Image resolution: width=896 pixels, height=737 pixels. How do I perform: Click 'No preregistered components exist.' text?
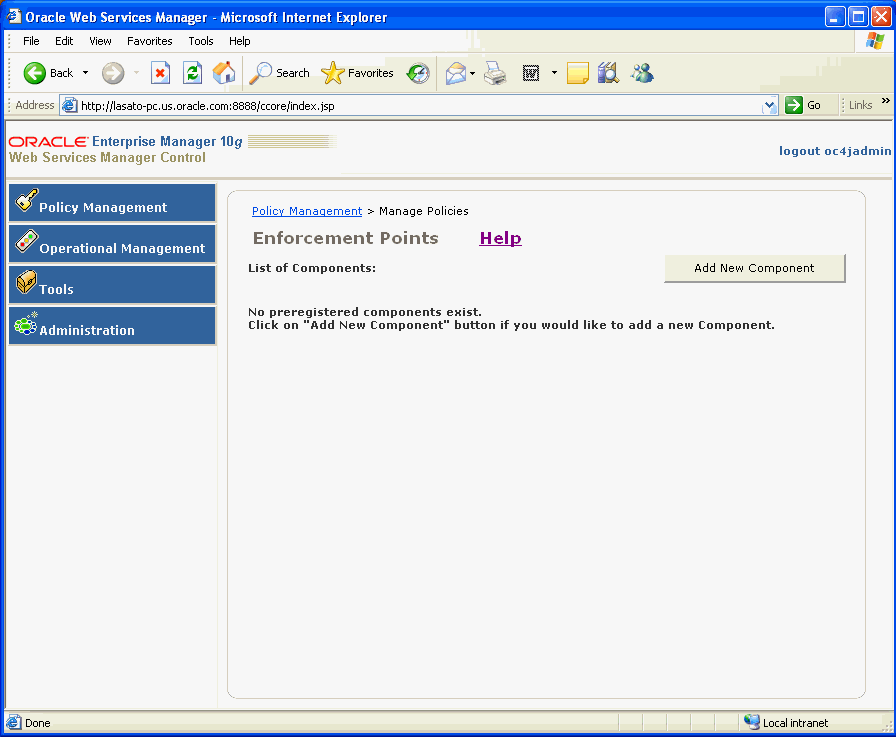click(x=365, y=312)
